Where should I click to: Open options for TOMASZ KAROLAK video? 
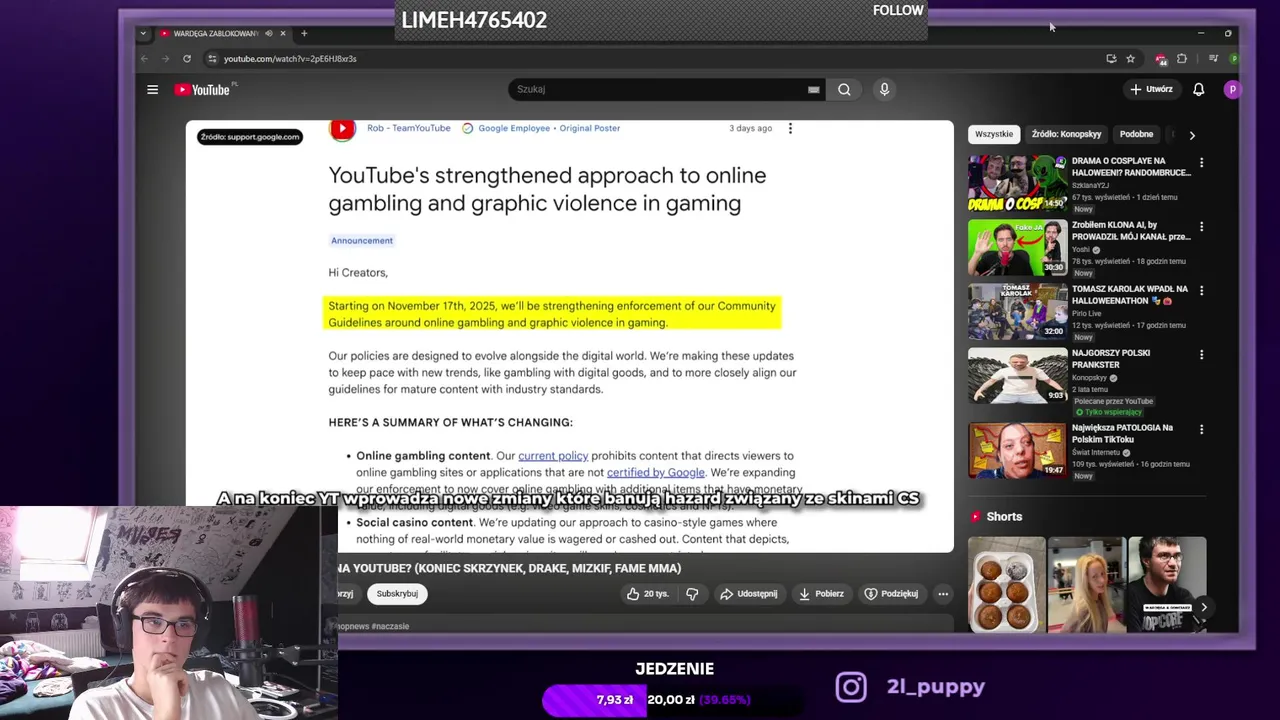[x=1201, y=290]
